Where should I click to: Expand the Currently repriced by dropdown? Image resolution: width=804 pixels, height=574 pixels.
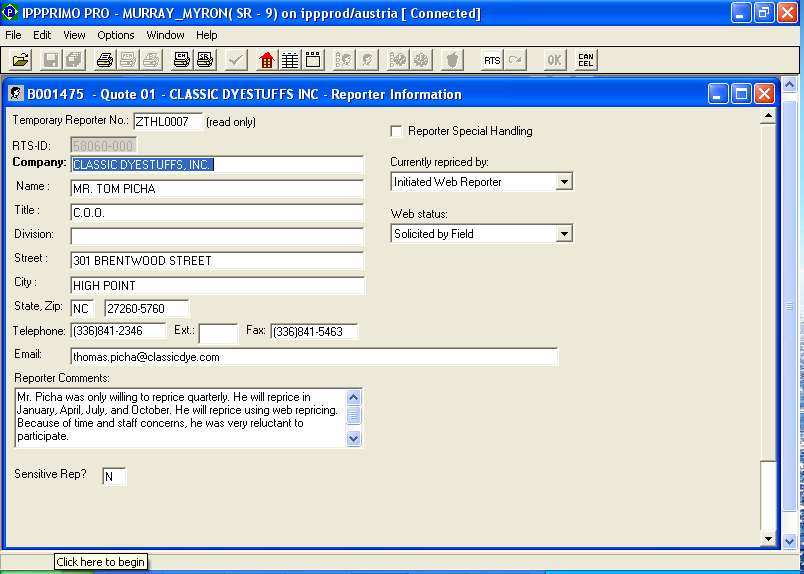tap(564, 182)
